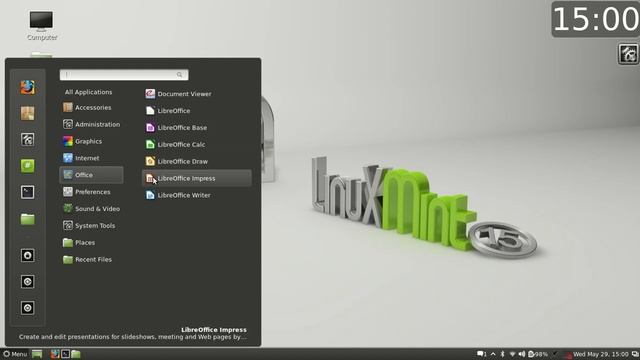
Task: Click the Logout favorites button
Action: pos(27,282)
